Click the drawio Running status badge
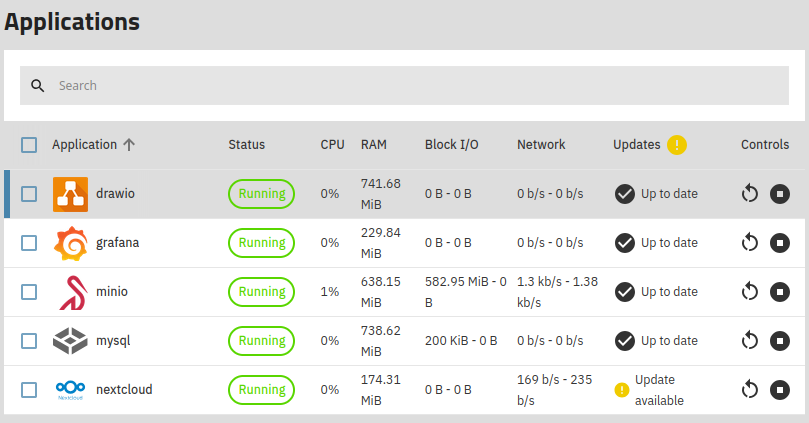Viewport: 809px width, 423px height. (x=262, y=194)
